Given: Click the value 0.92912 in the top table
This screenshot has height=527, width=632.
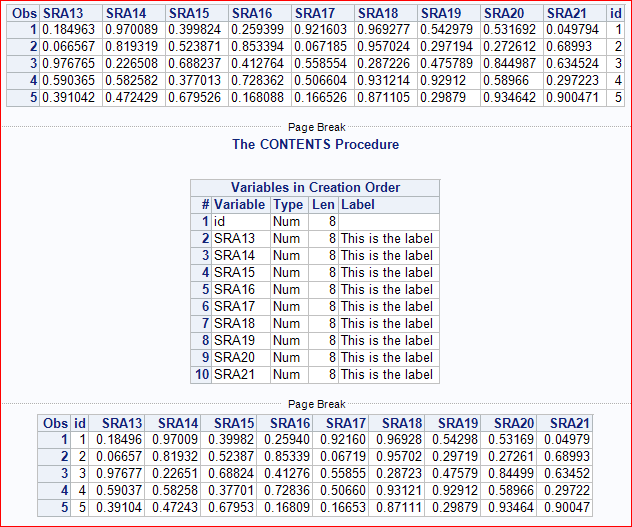Looking at the screenshot, I should coord(443,81).
